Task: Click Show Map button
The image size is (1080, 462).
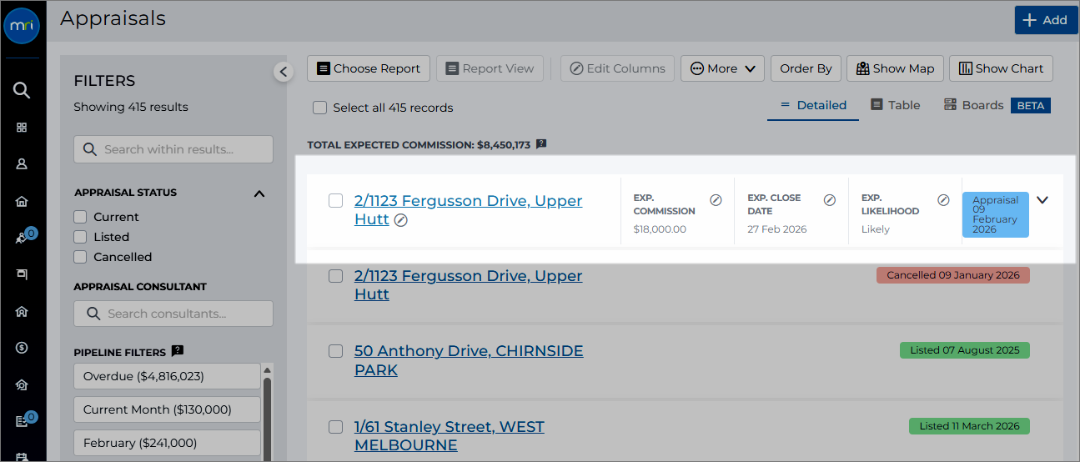Action: coord(895,69)
